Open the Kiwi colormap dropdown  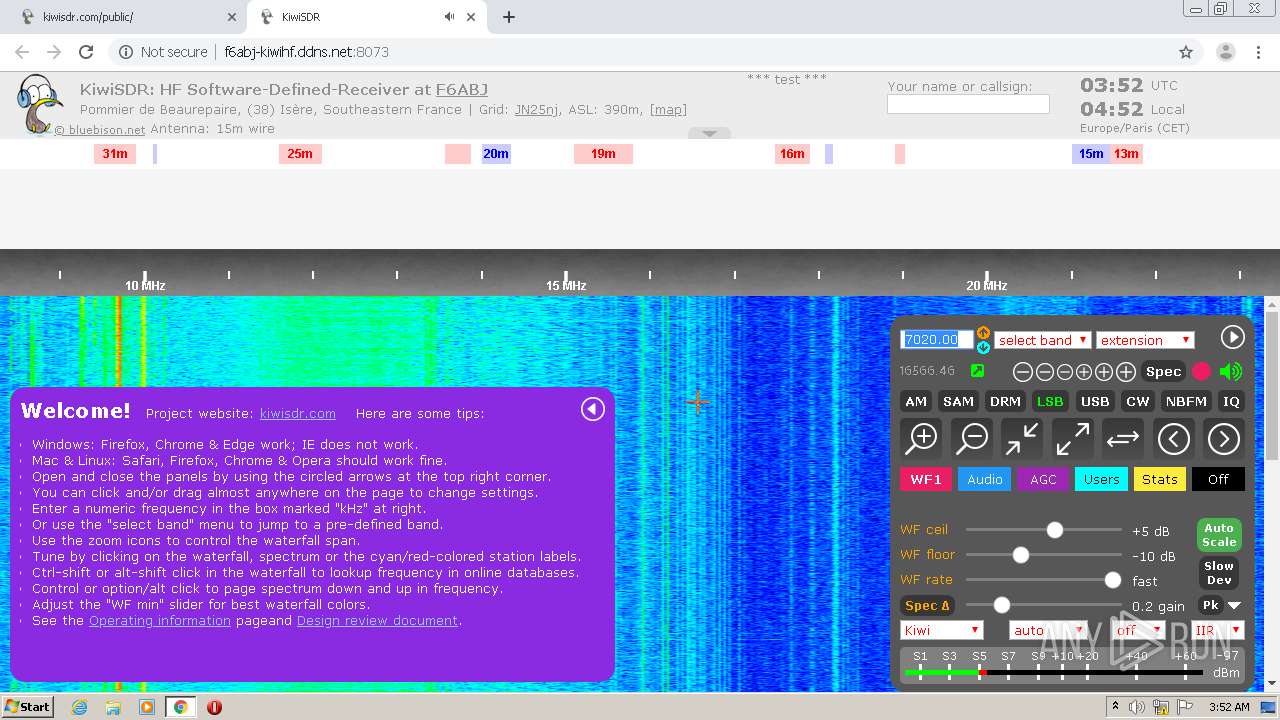click(x=942, y=630)
